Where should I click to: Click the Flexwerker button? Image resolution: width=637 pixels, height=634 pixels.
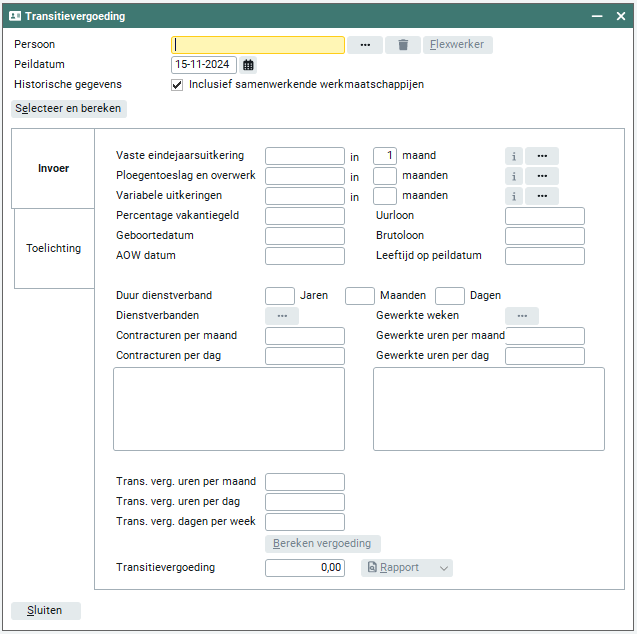pos(458,45)
